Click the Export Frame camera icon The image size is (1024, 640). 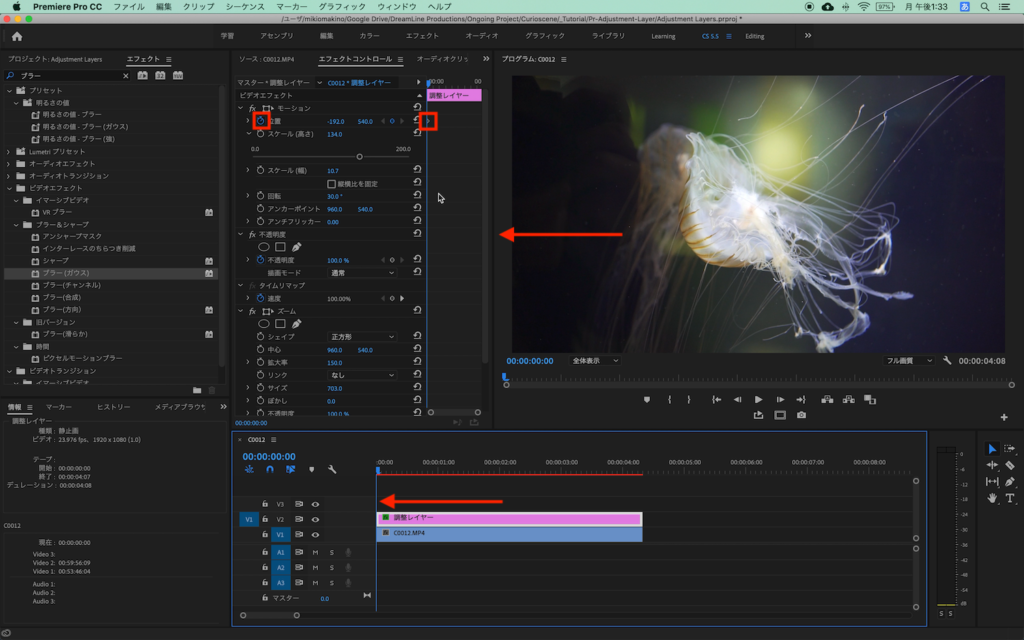[801, 415]
